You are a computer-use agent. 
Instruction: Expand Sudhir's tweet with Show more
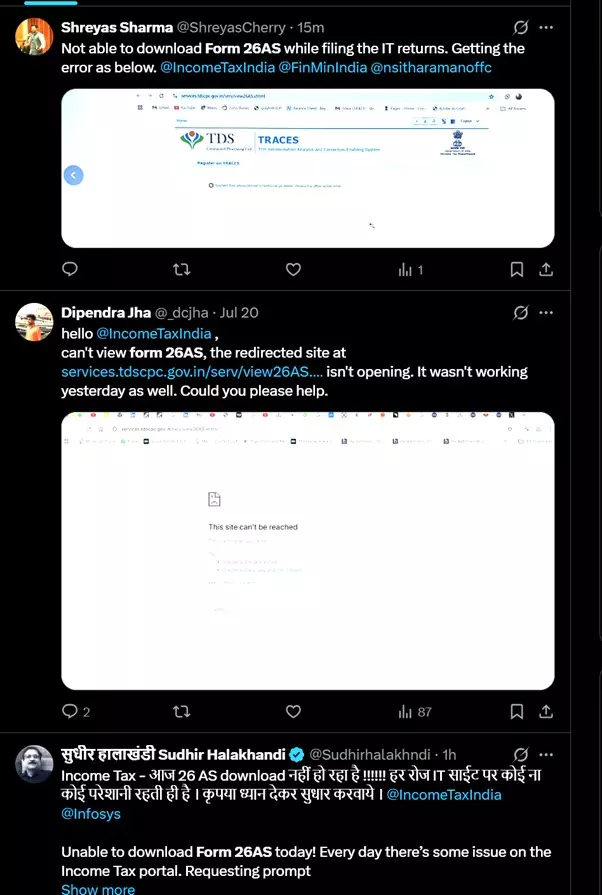(x=98, y=889)
